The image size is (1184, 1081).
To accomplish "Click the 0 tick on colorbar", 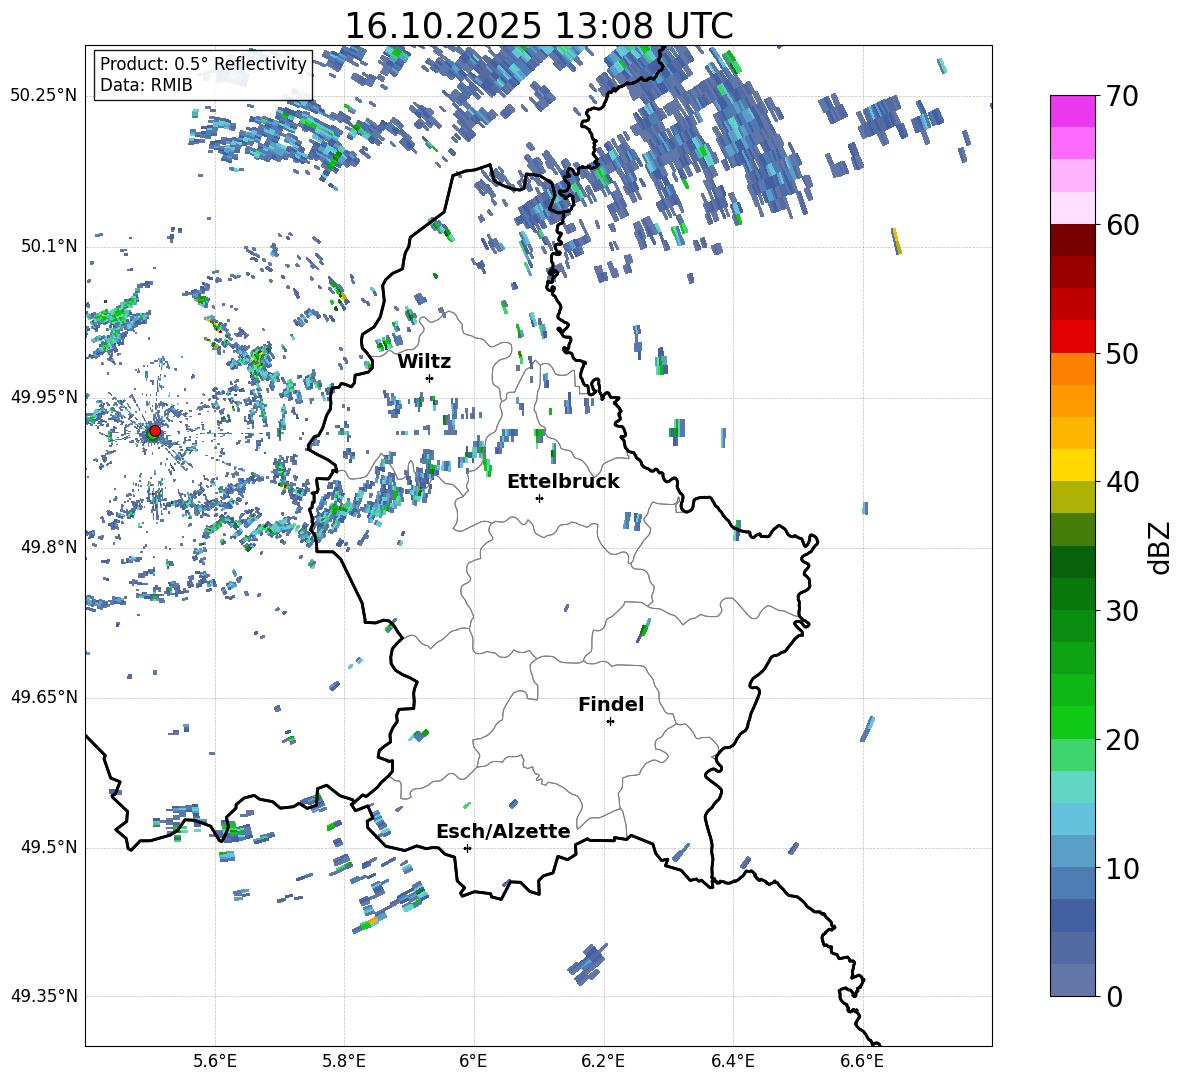I will tap(1114, 997).
